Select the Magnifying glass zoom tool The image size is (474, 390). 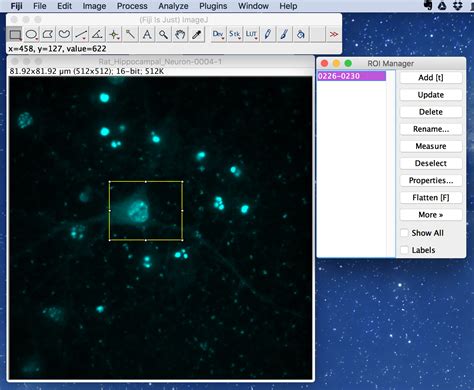click(163, 34)
